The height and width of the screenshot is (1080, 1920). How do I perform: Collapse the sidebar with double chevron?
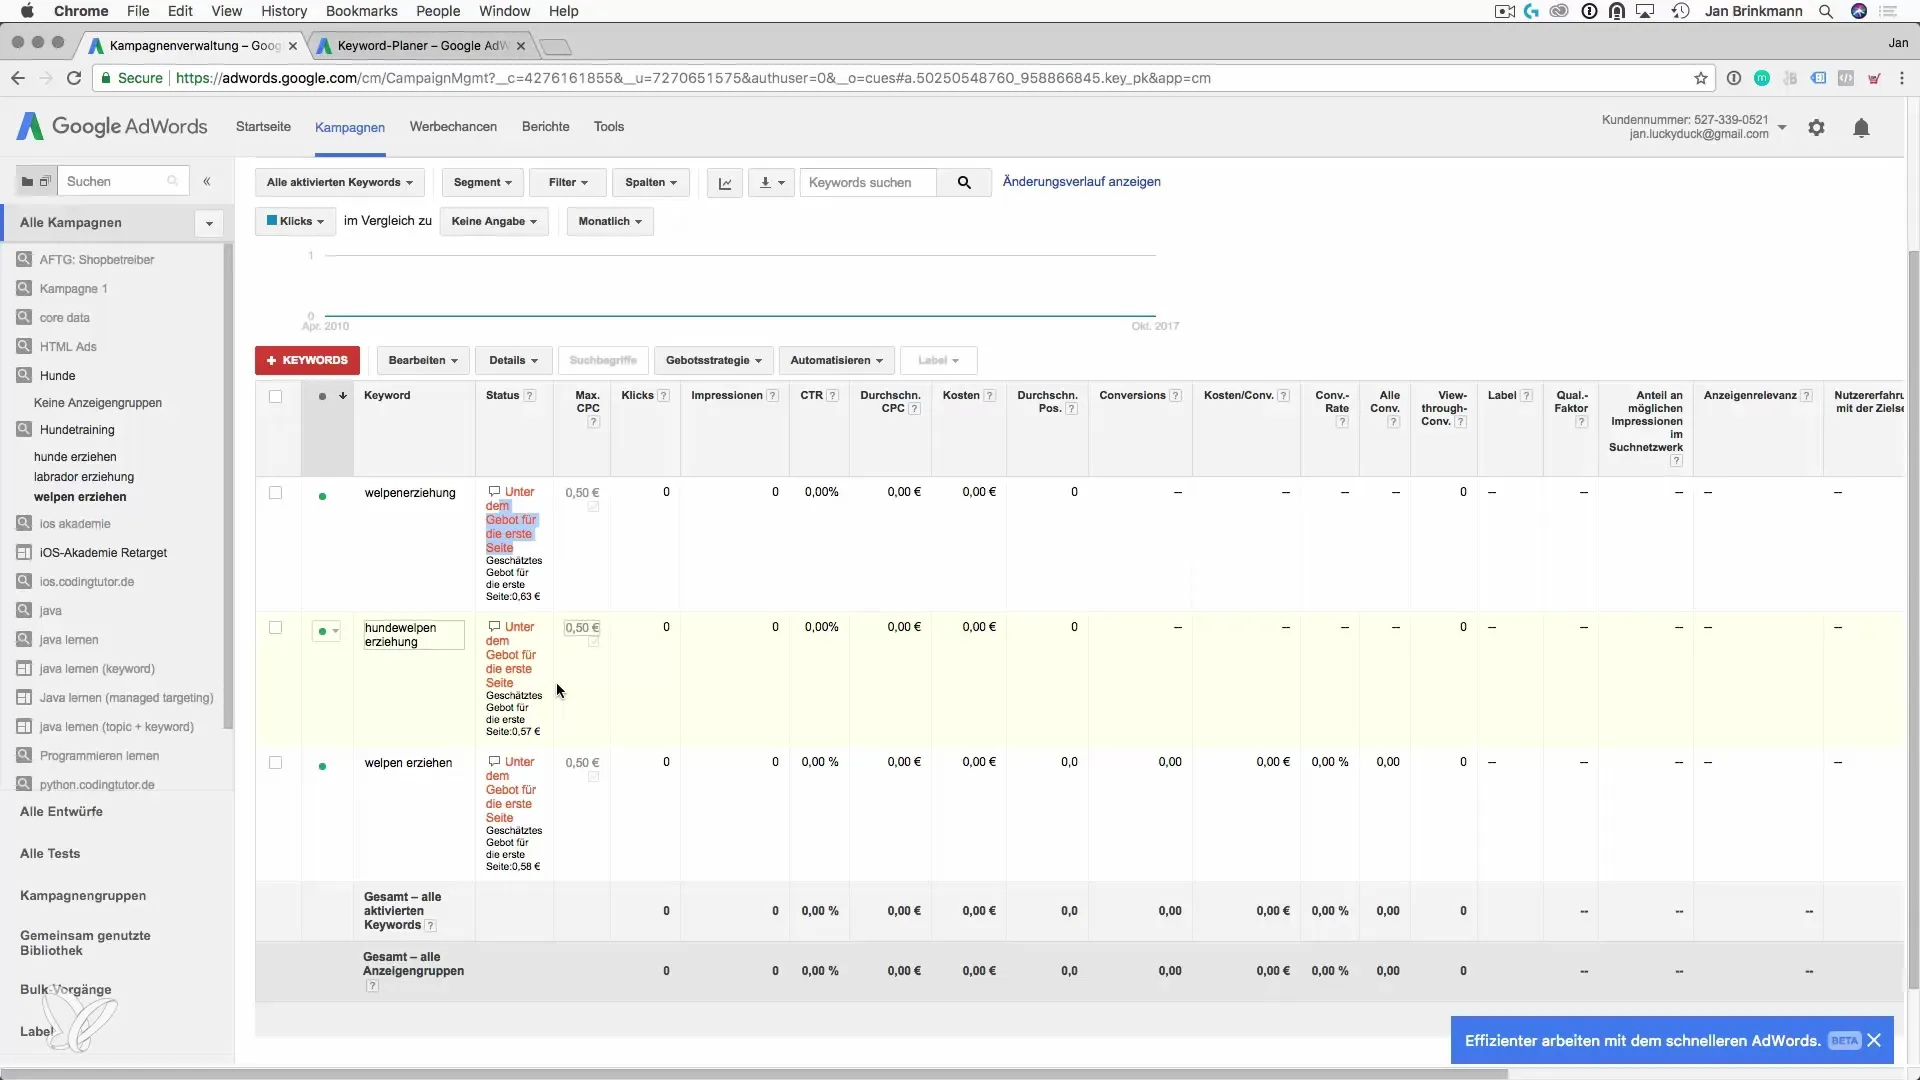click(x=207, y=181)
